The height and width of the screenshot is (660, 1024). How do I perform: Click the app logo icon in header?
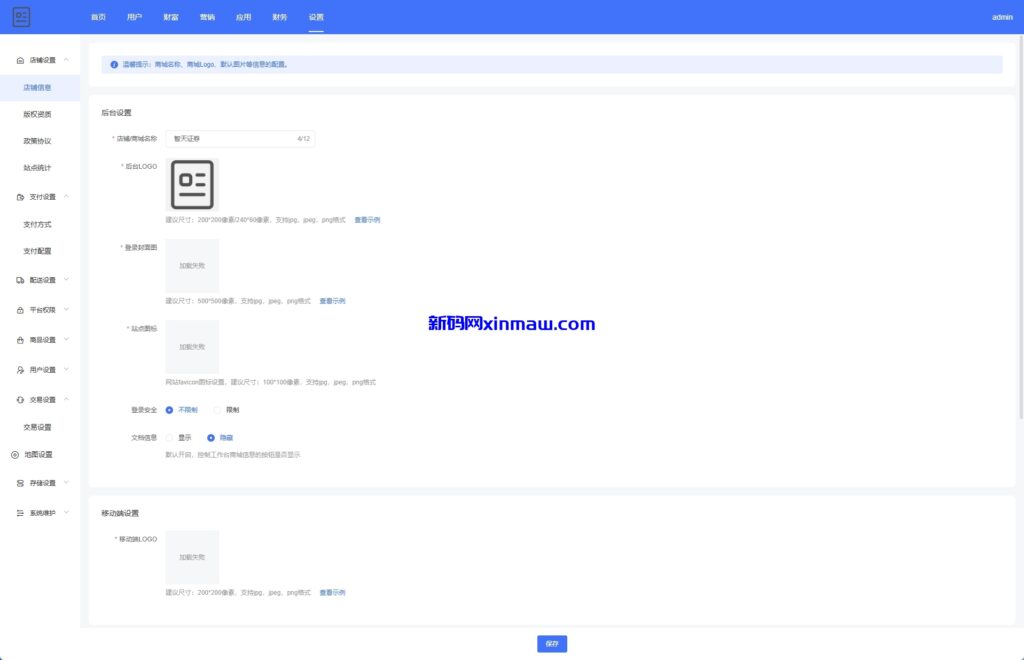21,17
